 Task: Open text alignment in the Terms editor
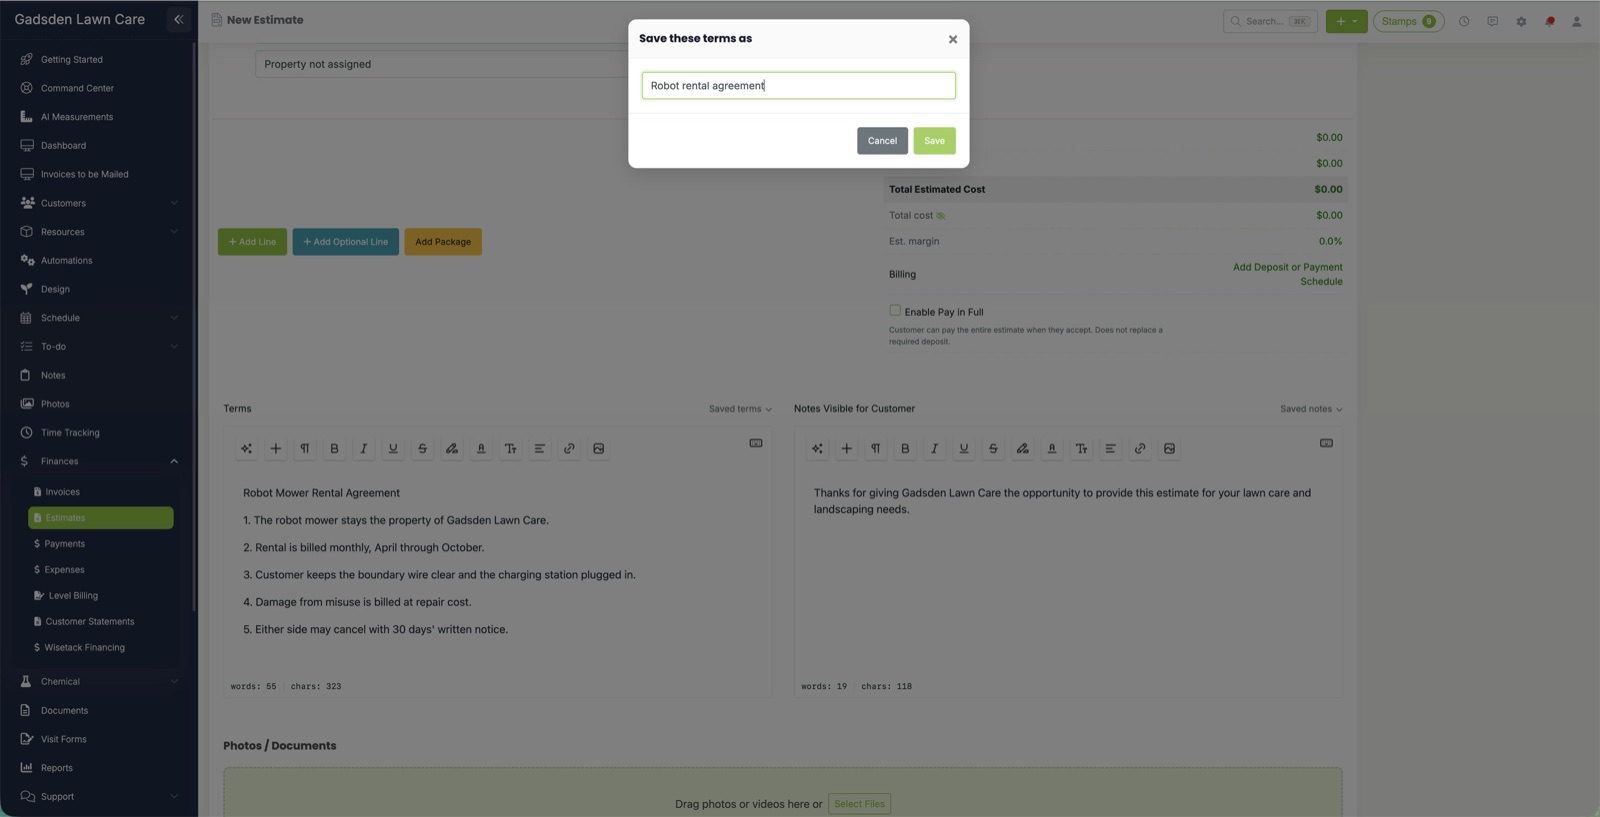(540, 449)
